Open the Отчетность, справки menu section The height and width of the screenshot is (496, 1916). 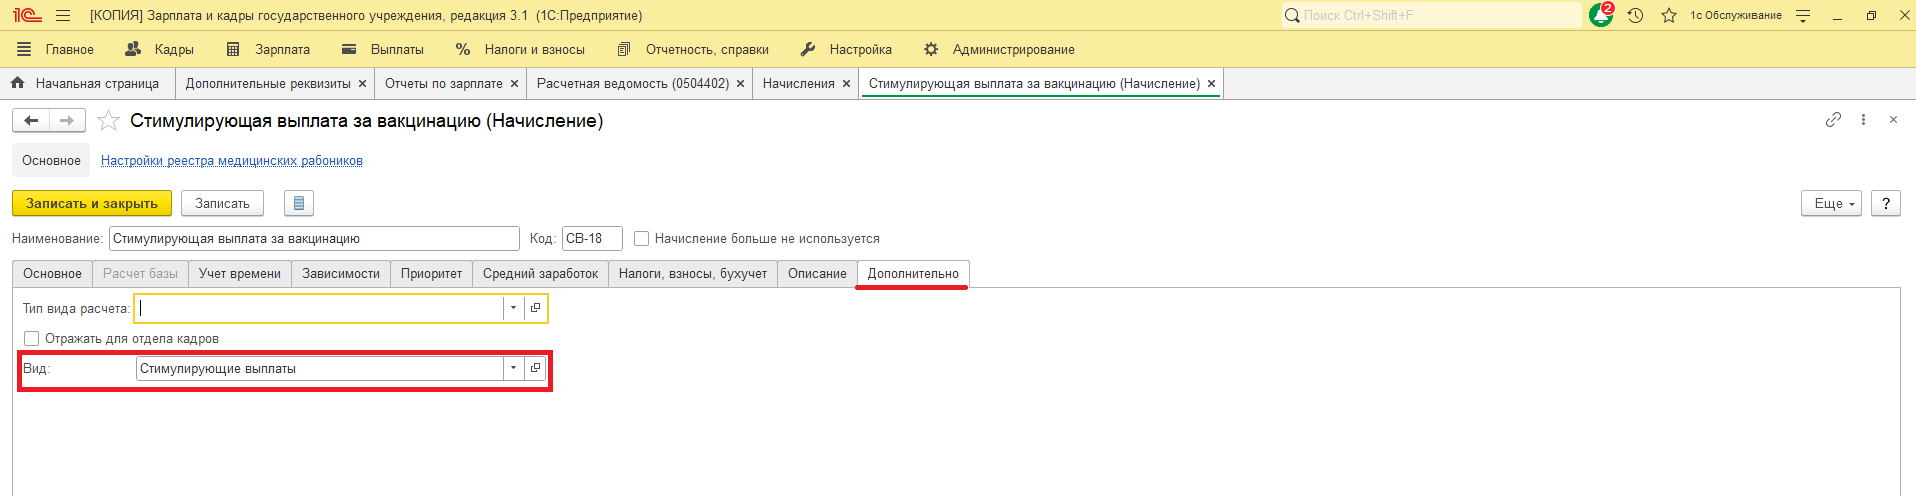[693, 49]
